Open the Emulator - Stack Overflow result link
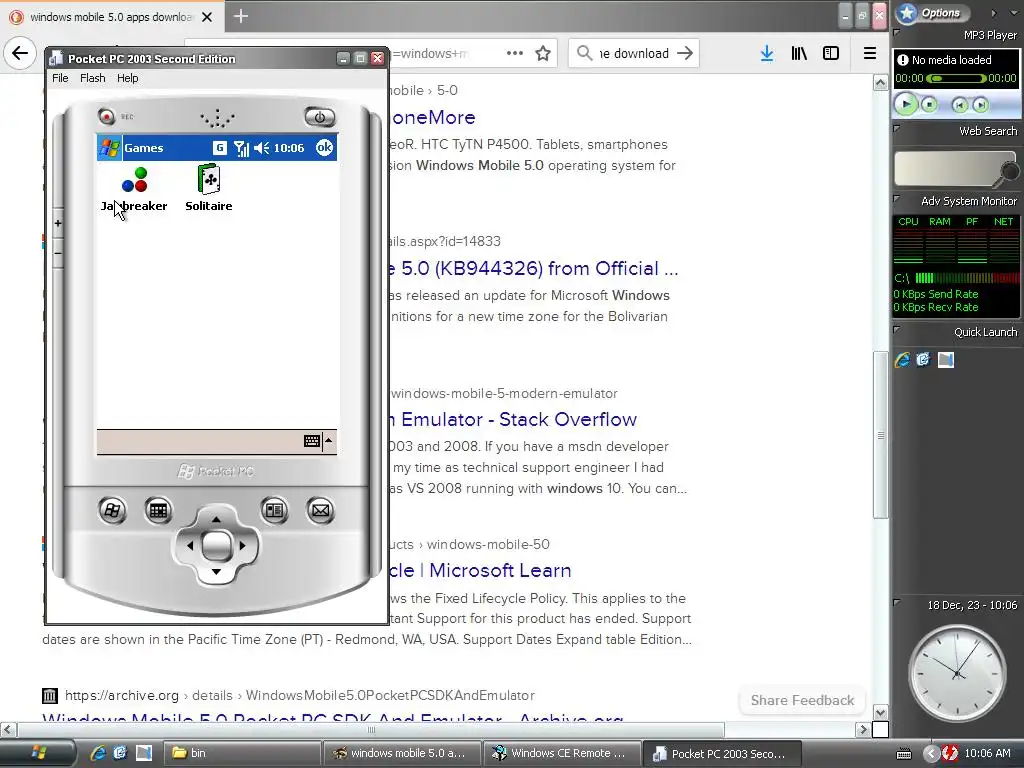The height and width of the screenshot is (768, 1024). pos(514,419)
